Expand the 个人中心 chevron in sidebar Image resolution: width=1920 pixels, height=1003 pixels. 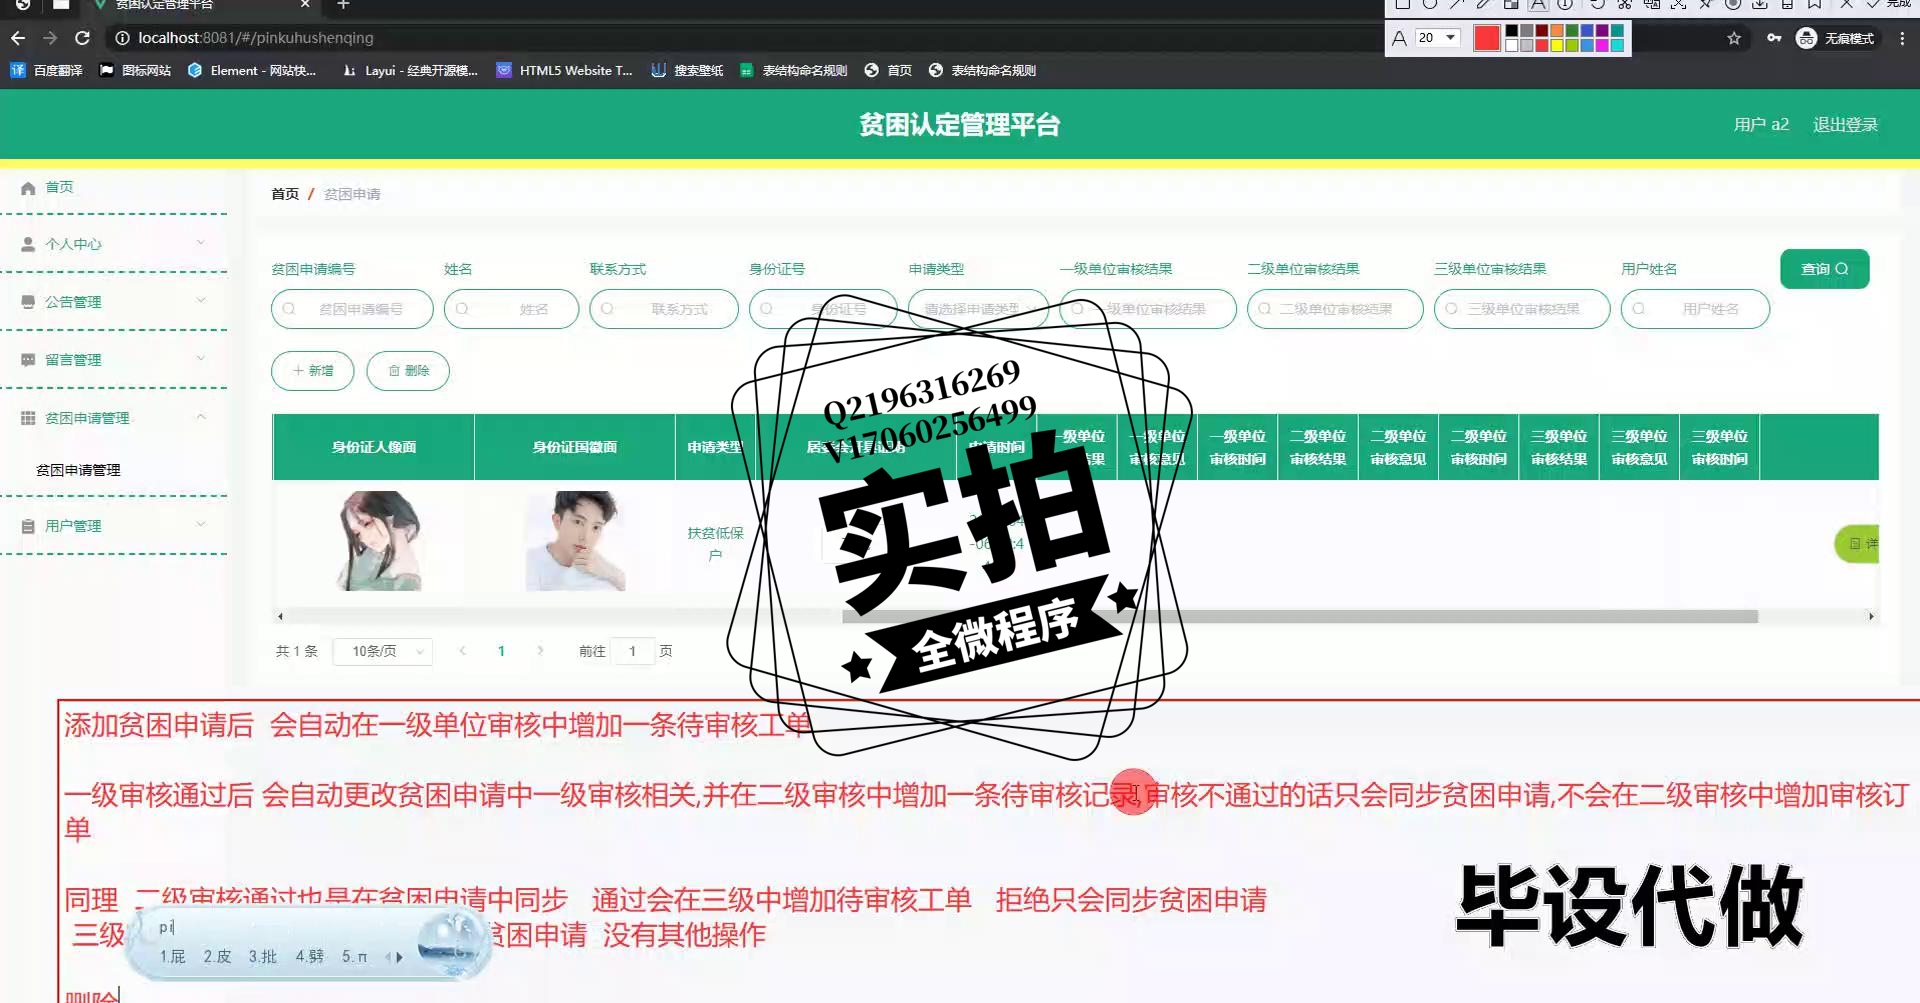click(201, 243)
